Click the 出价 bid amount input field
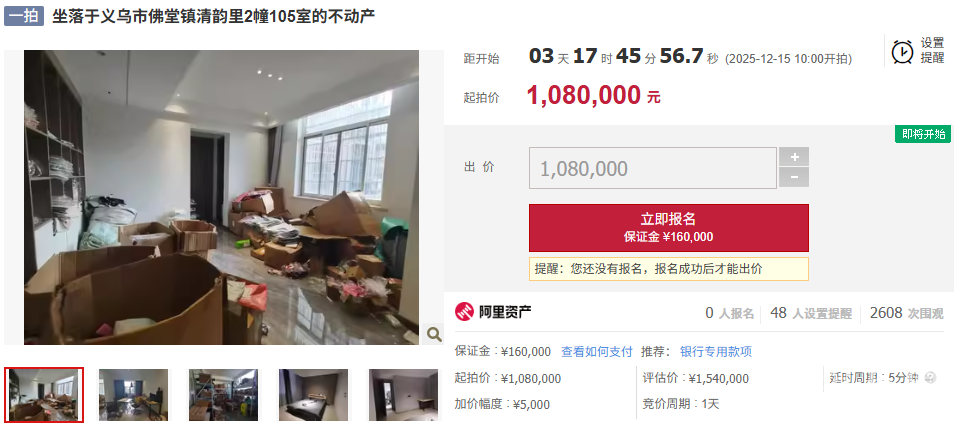The image size is (954, 431). [x=653, y=168]
